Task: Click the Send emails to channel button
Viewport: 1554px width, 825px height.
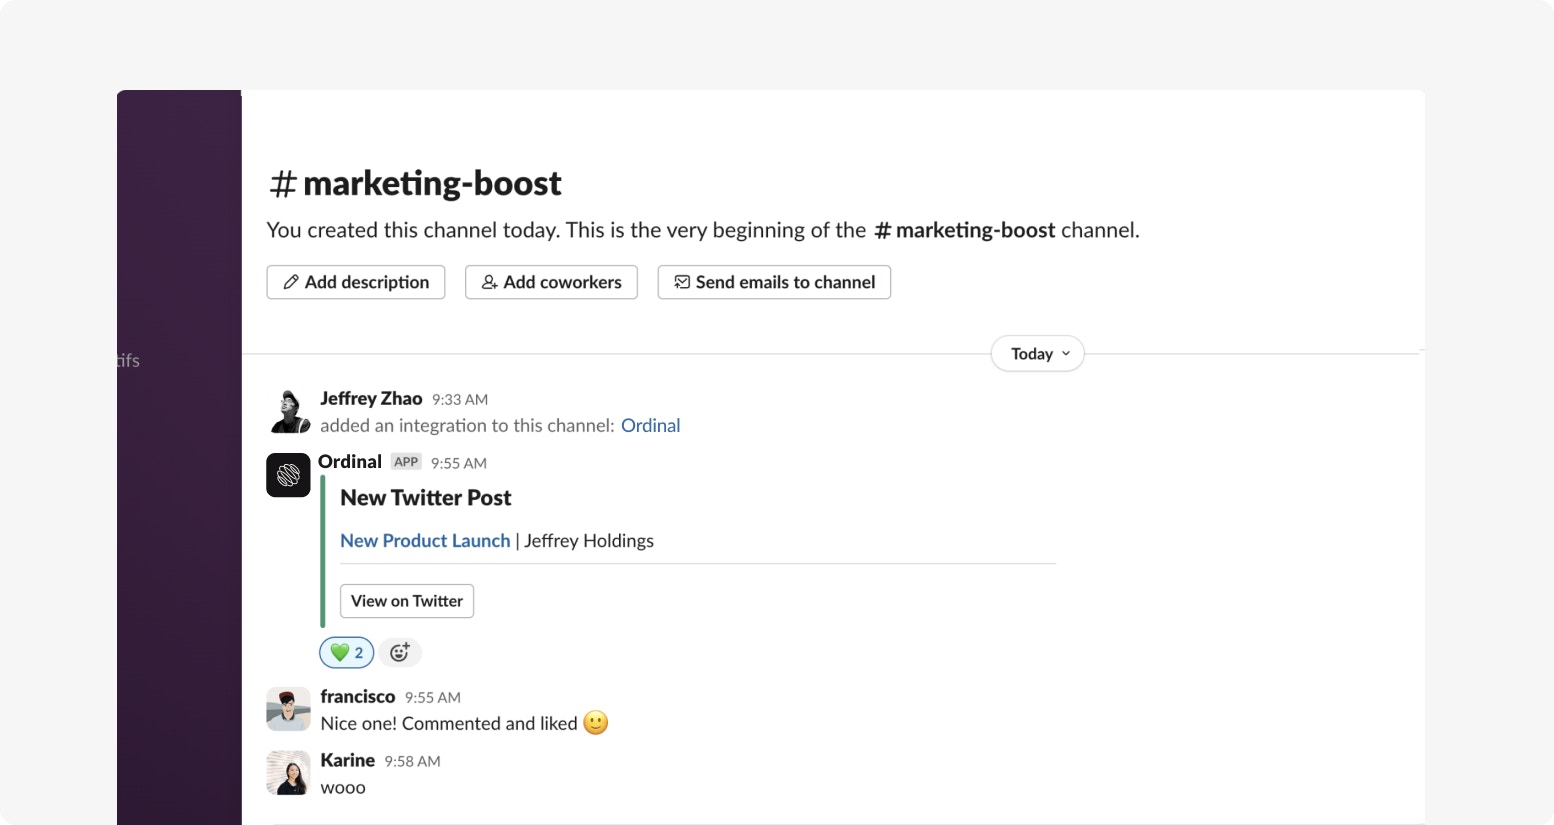Action: tap(773, 282)
